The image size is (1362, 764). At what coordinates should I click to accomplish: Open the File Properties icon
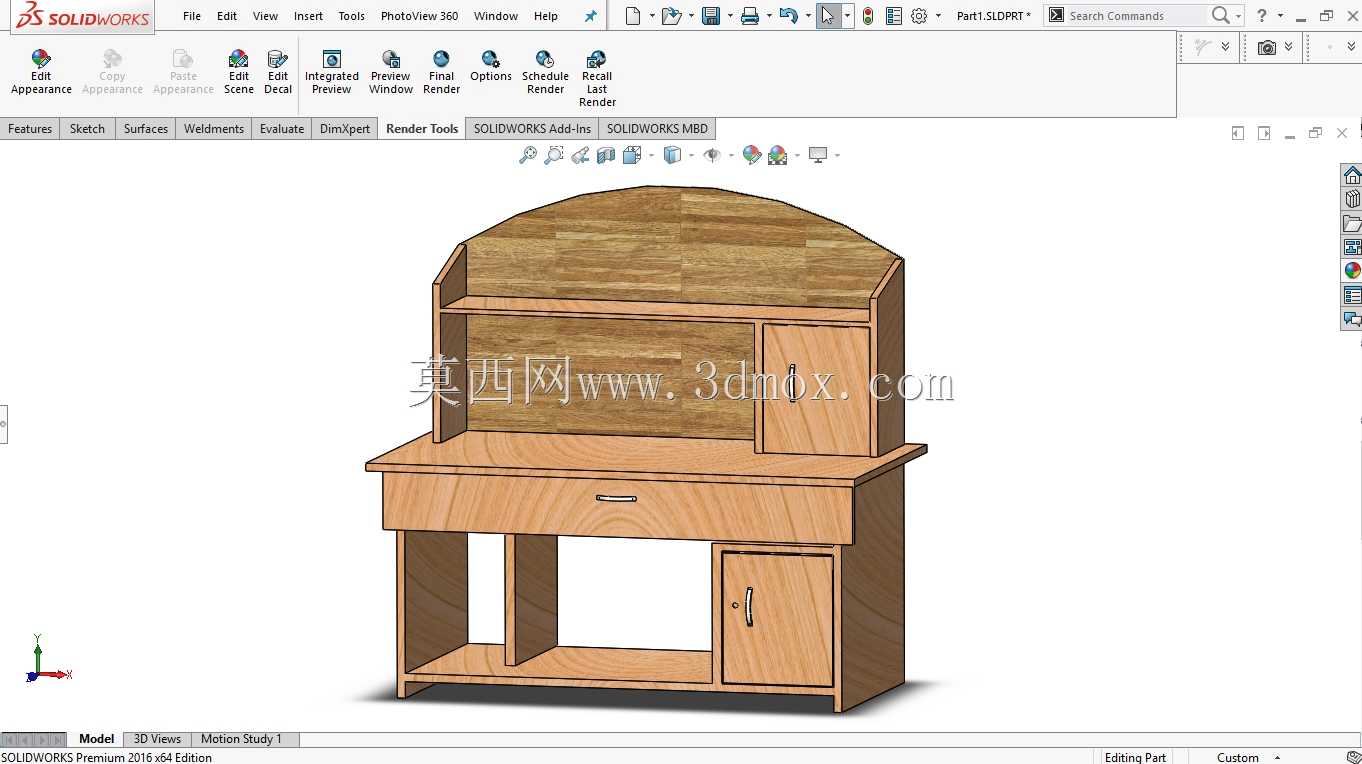tap(894, 16)
